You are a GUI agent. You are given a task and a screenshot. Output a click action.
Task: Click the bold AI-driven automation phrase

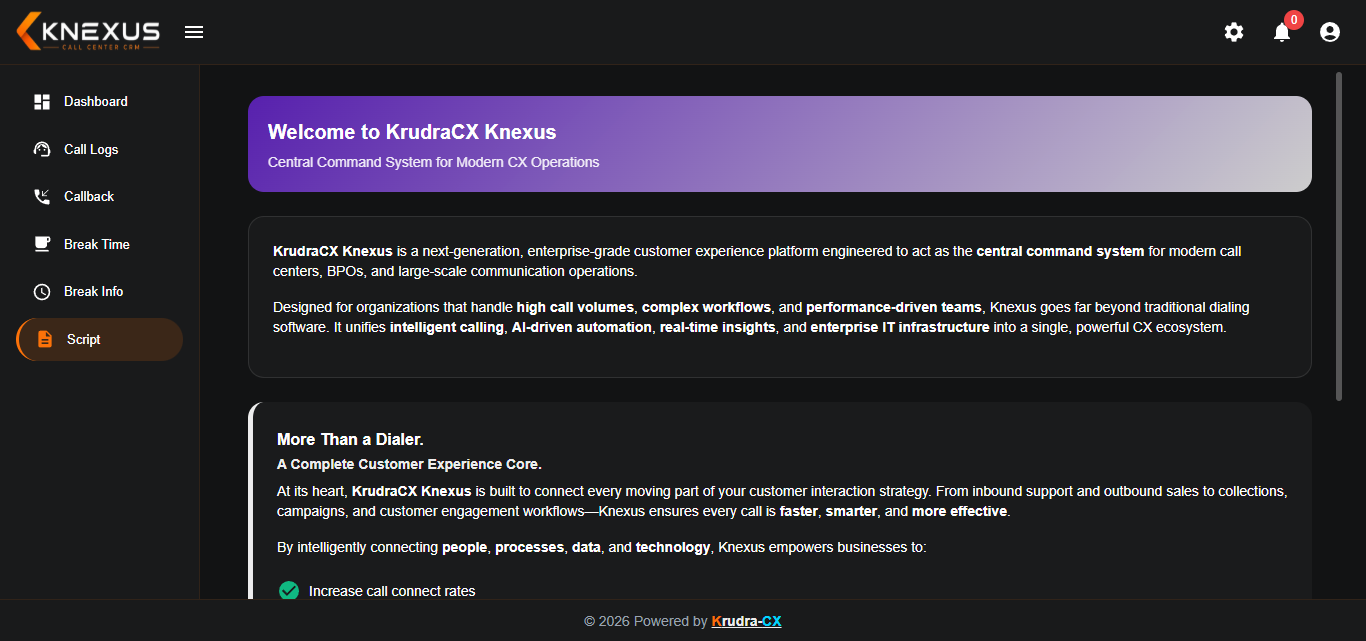pos(581,327)
